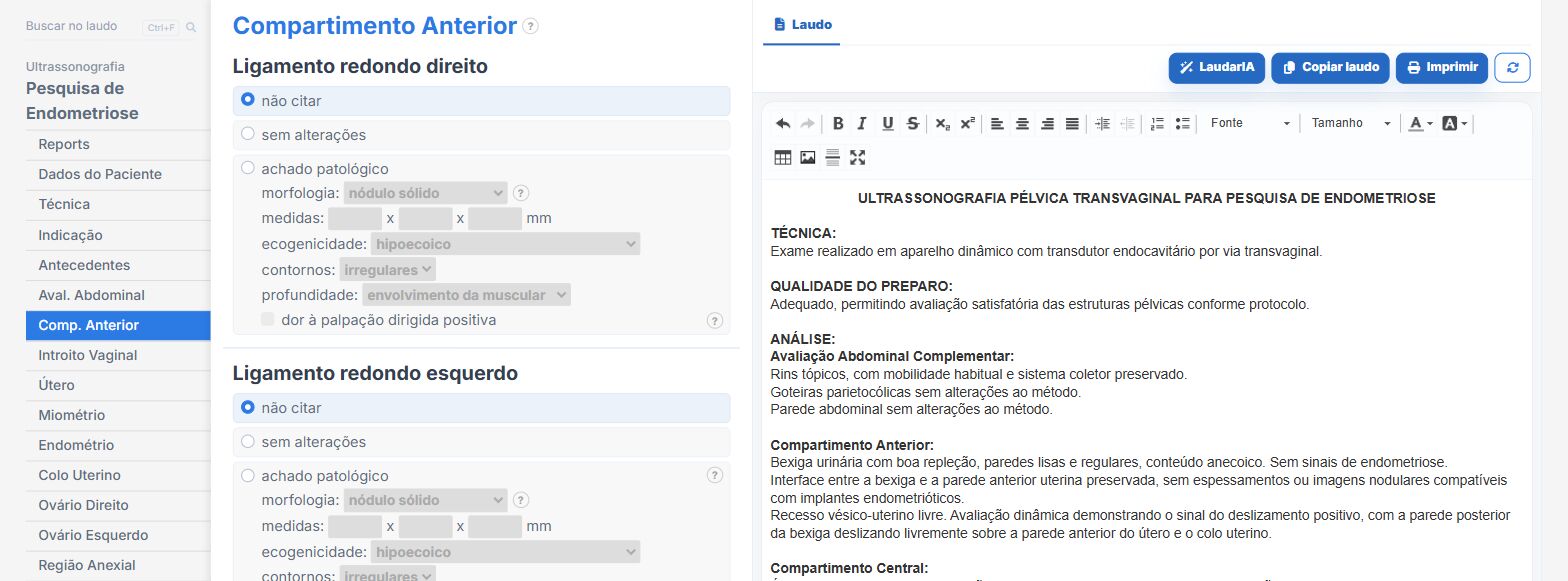Open help icon beside dor à palpação checkbox
Viewport: 1568px width, 581px height.
[714, 320]
